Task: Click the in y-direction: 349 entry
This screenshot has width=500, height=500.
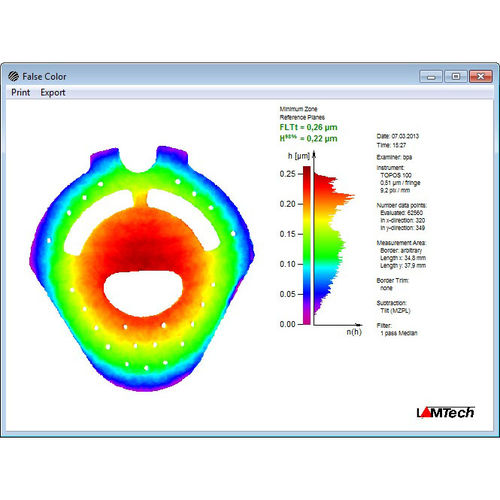Action: tap(403, 228)
